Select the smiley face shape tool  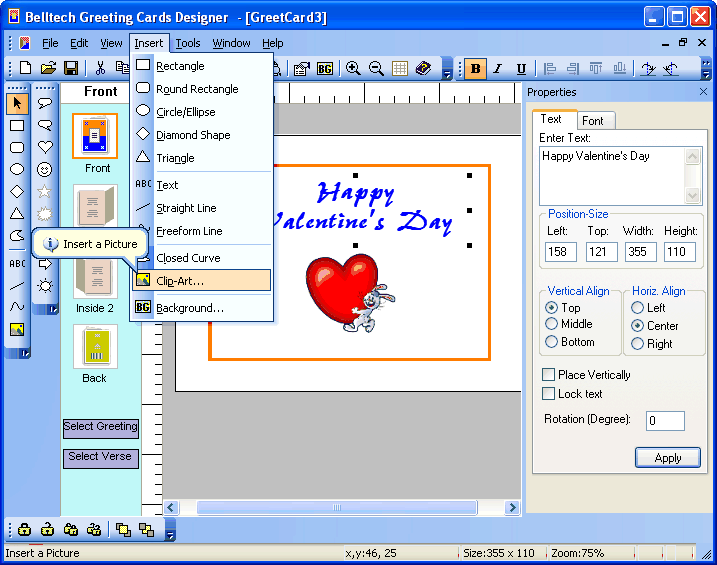click(x=44, y=170)
